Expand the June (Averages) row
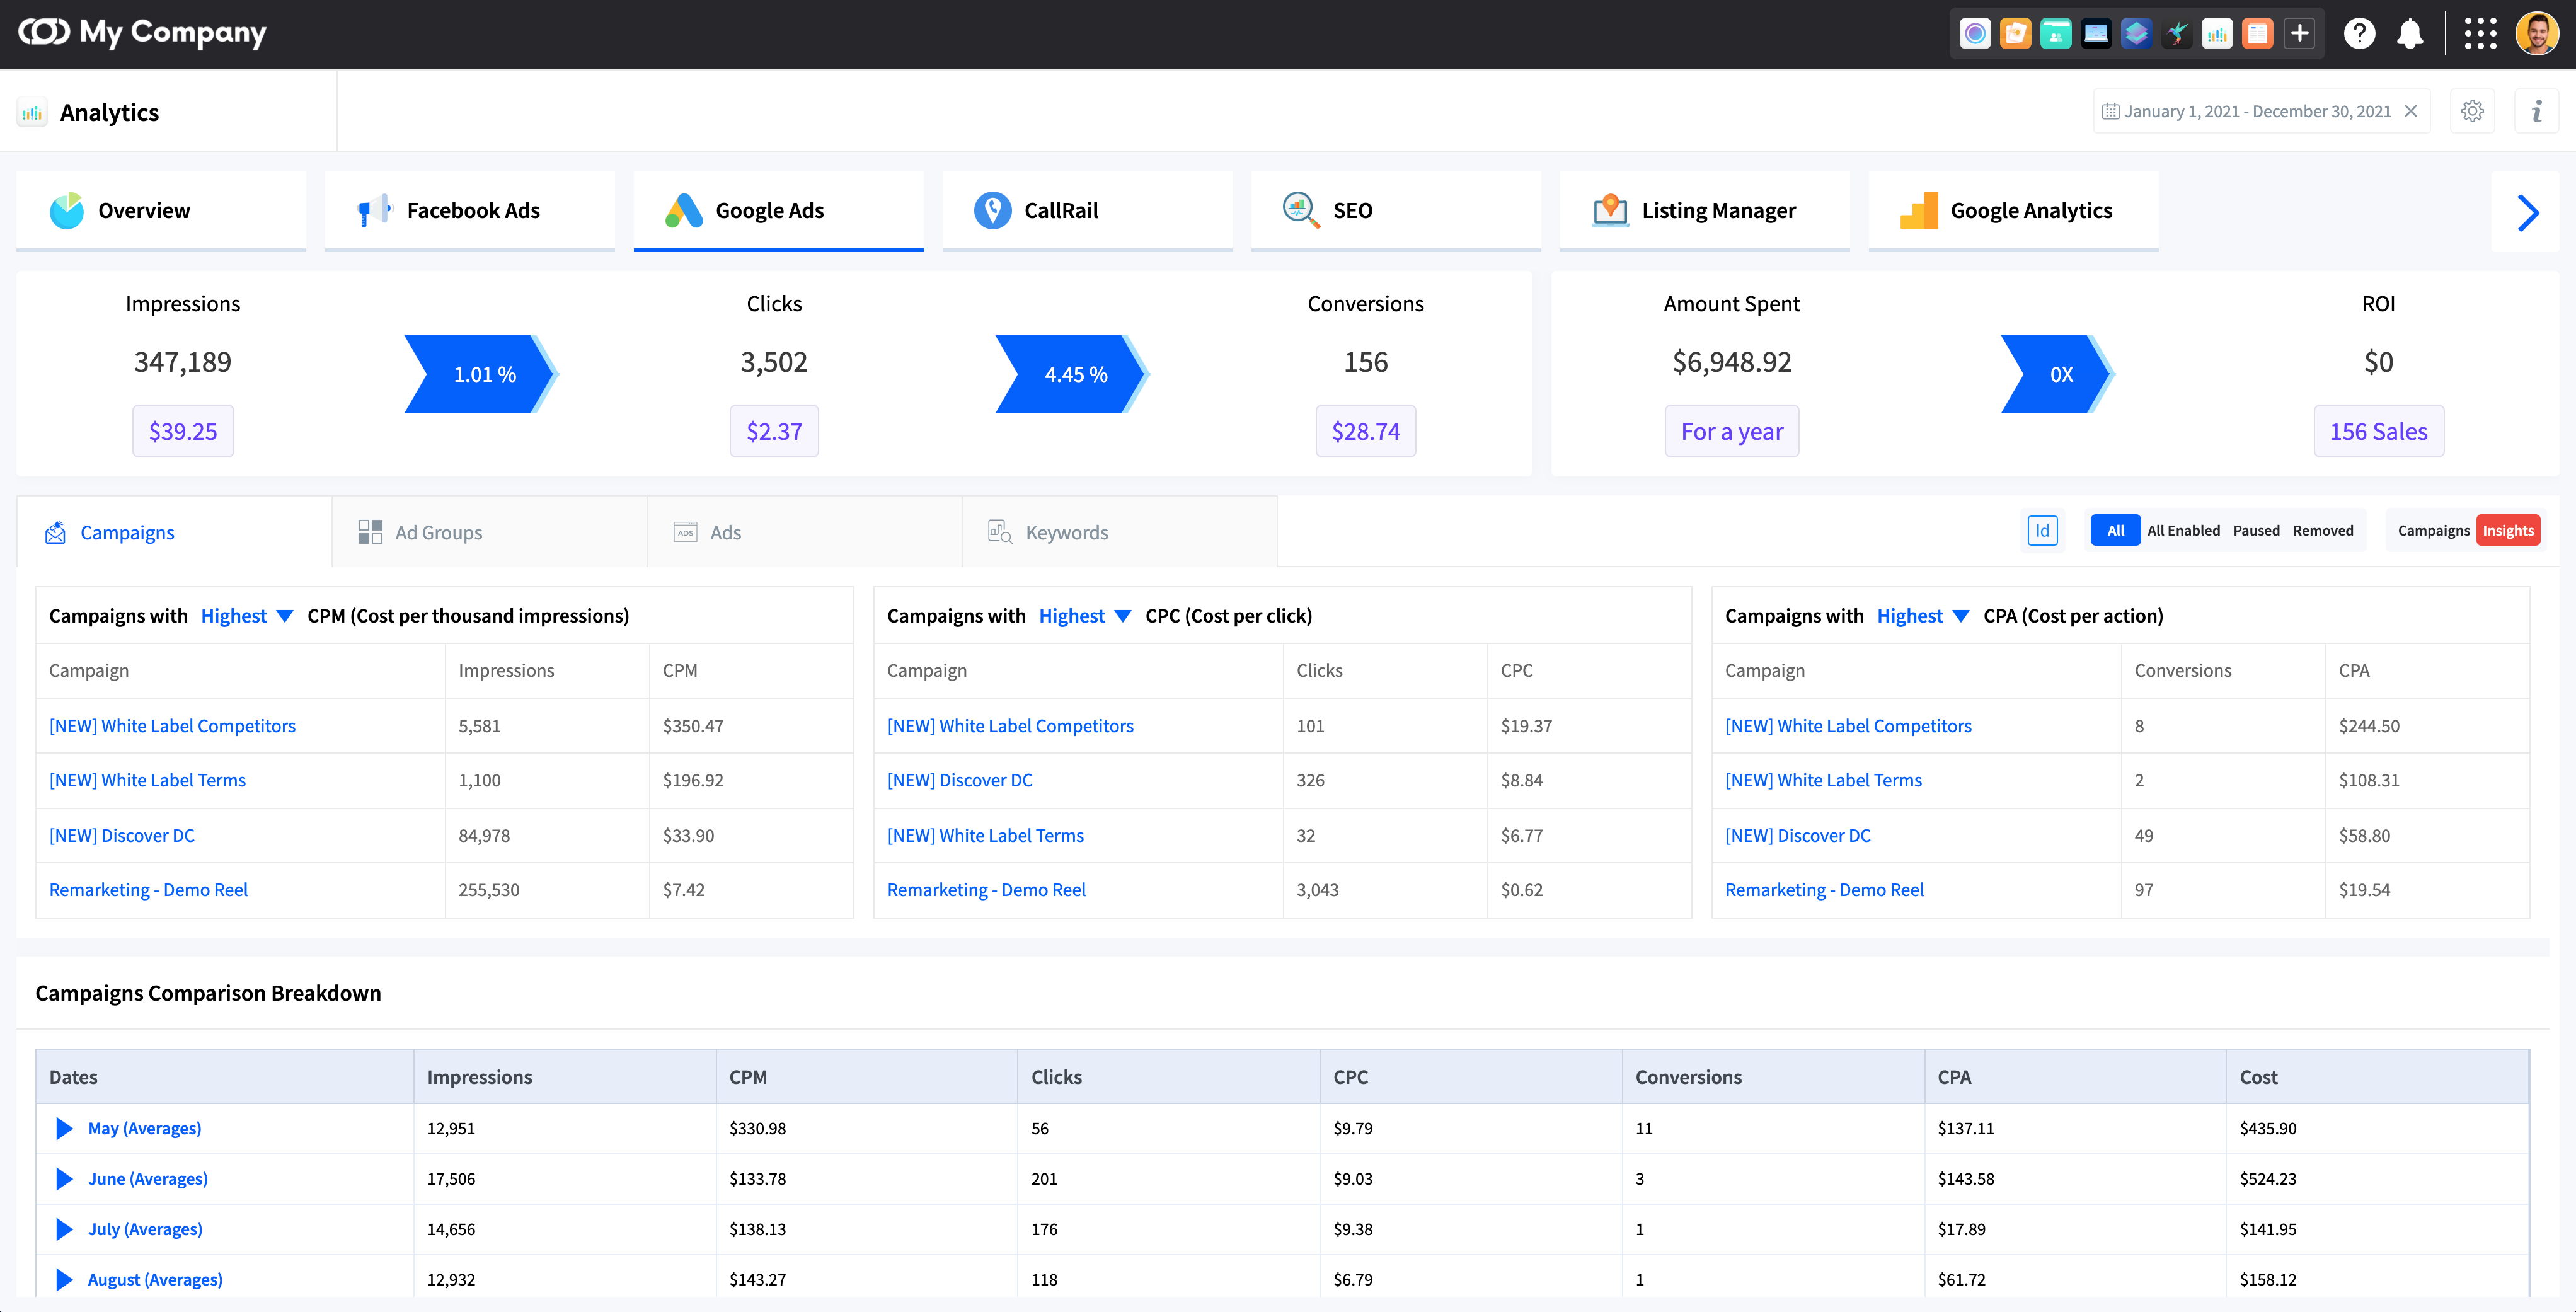The width and height of the screenshot is (2576, 1312). (x=64, y=1179)
